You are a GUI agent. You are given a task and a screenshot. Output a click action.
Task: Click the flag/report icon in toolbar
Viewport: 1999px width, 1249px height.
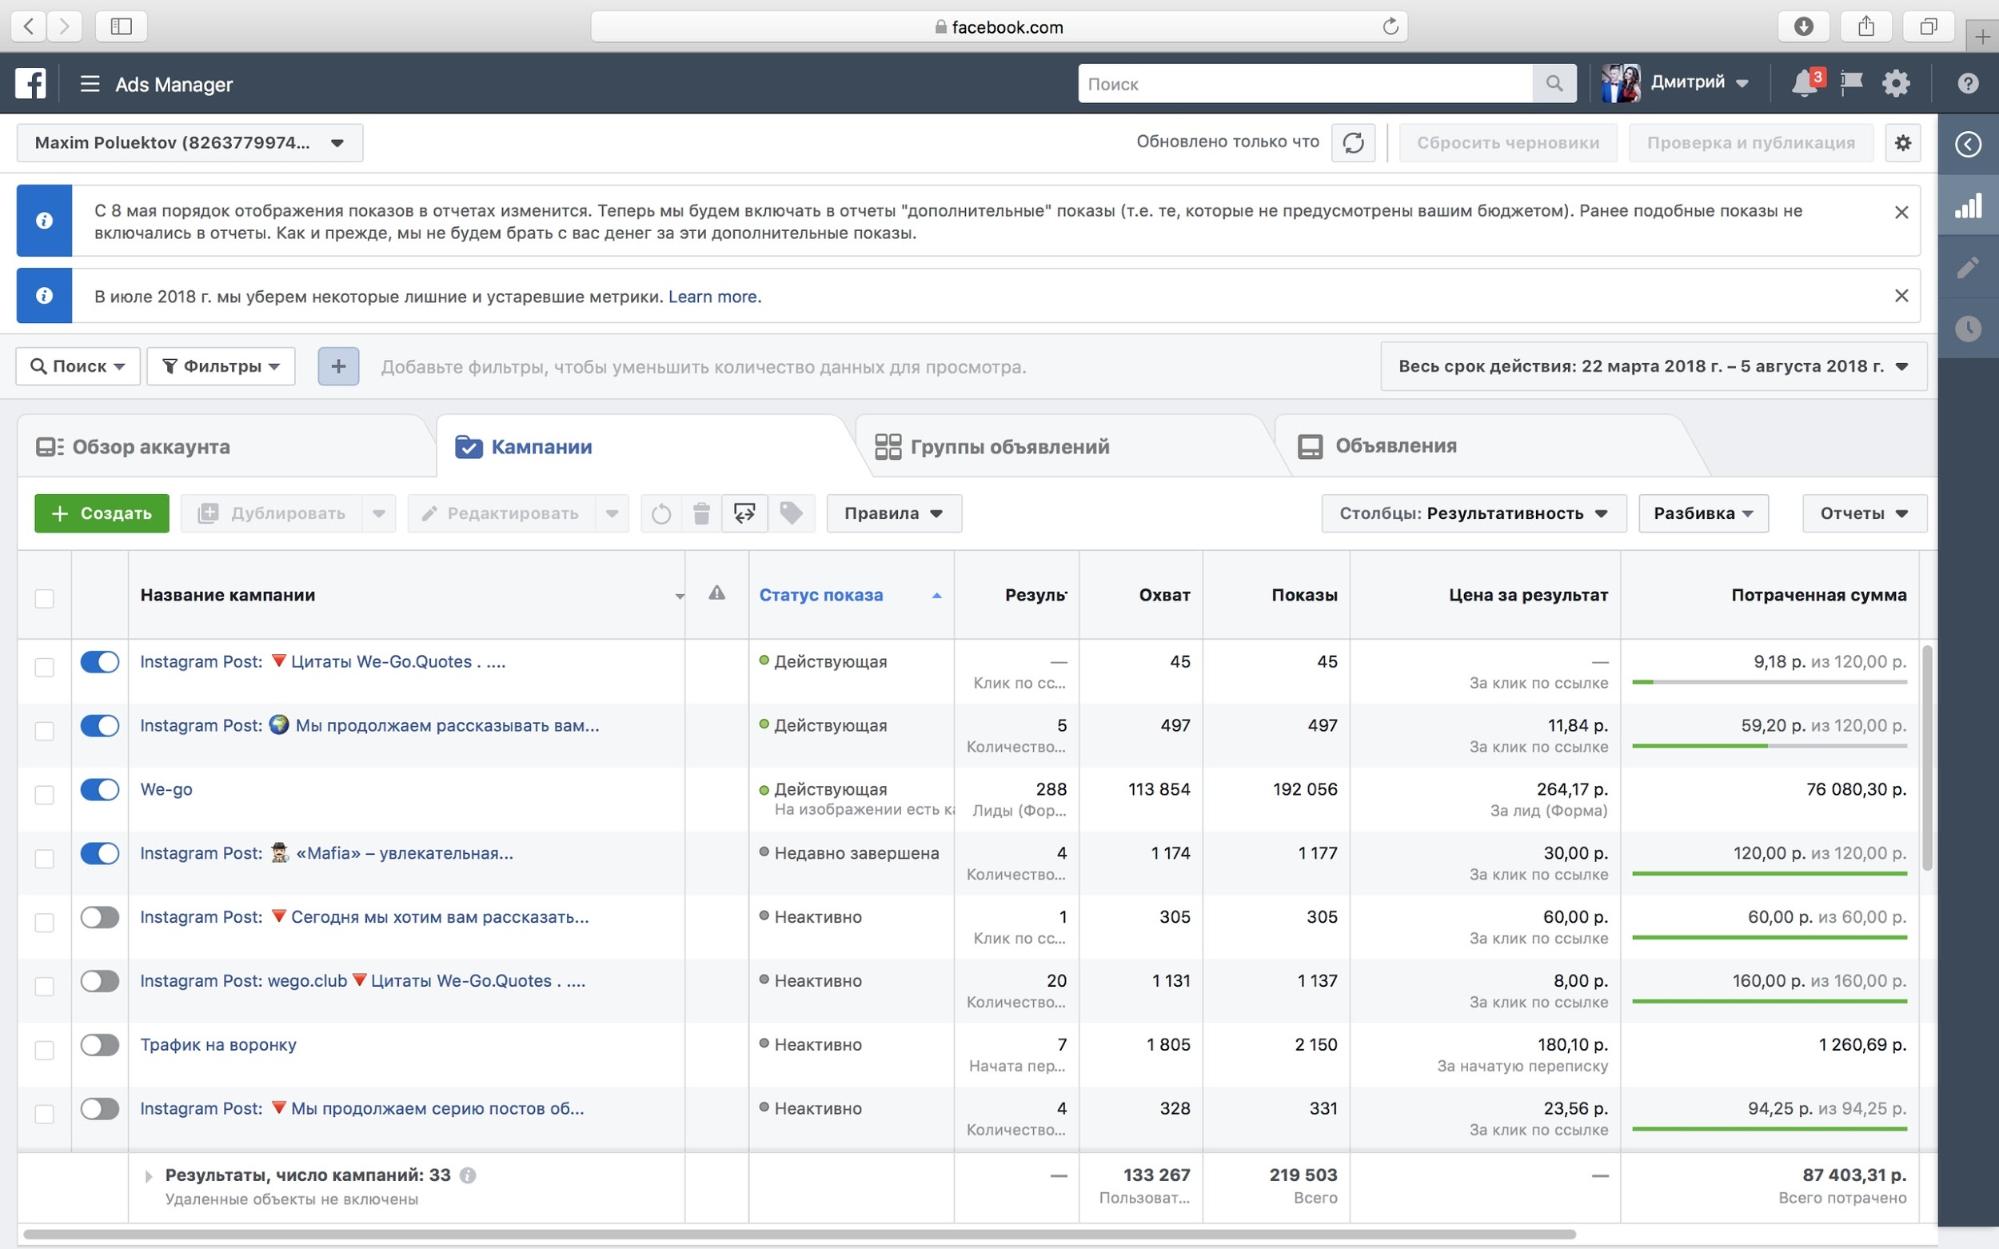[x=1849, y=83]
